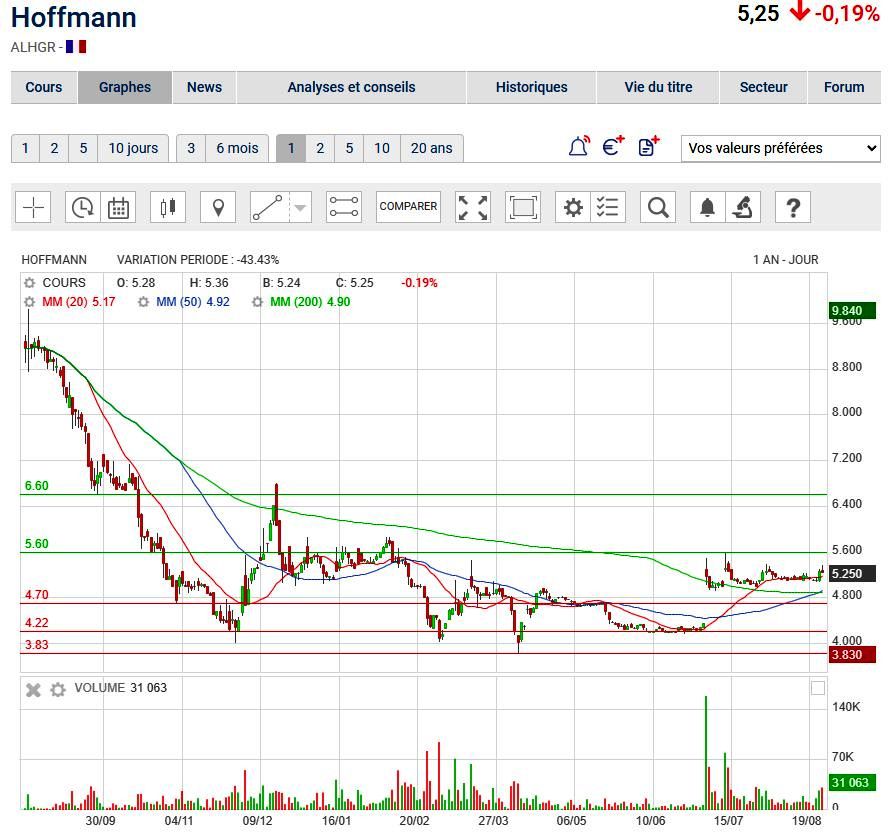Add a price alert bell icon
The width and height of the screenshot is (893, 833).
tap(579, 147)
